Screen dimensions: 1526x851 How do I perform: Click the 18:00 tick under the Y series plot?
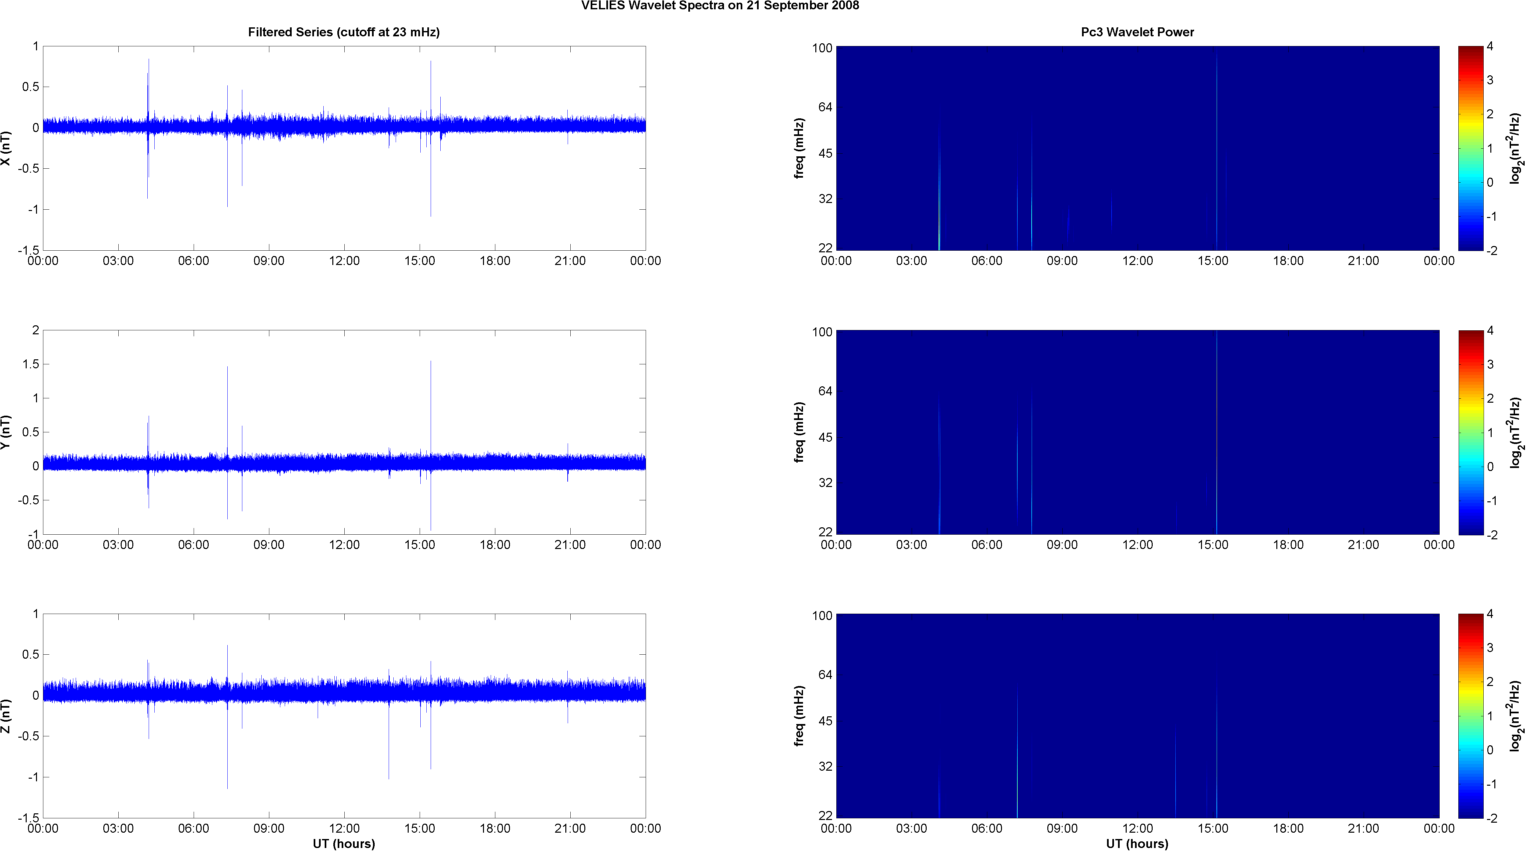[495, 545]
